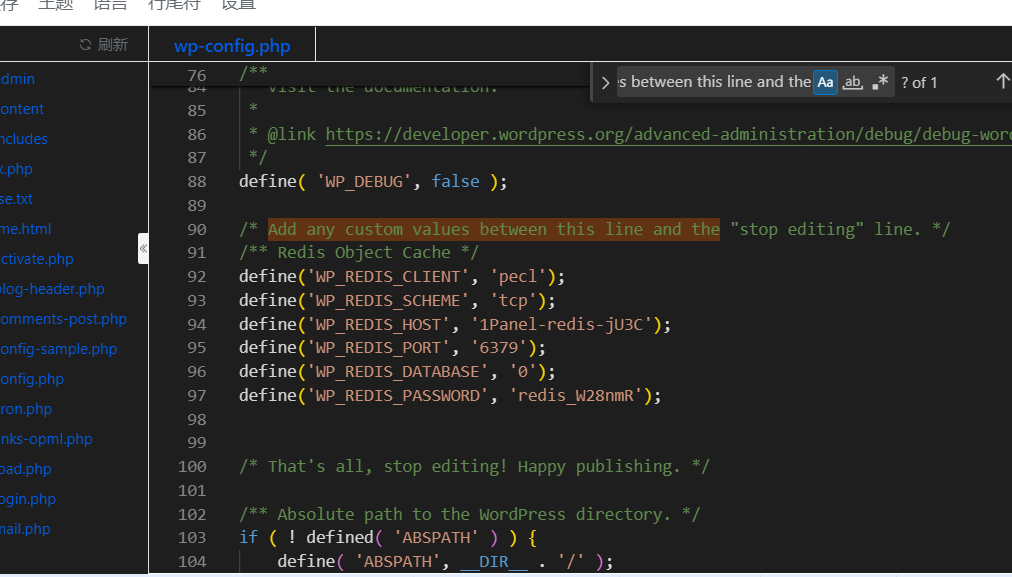Click highlighted 'Add any custom values' match

[494, 229]
